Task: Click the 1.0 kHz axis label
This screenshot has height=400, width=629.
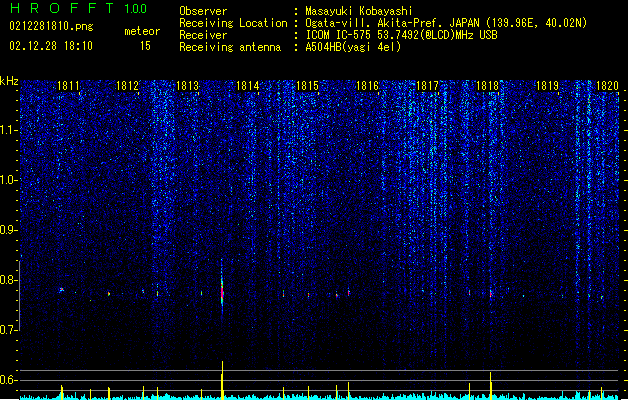Action: point(9,180)
